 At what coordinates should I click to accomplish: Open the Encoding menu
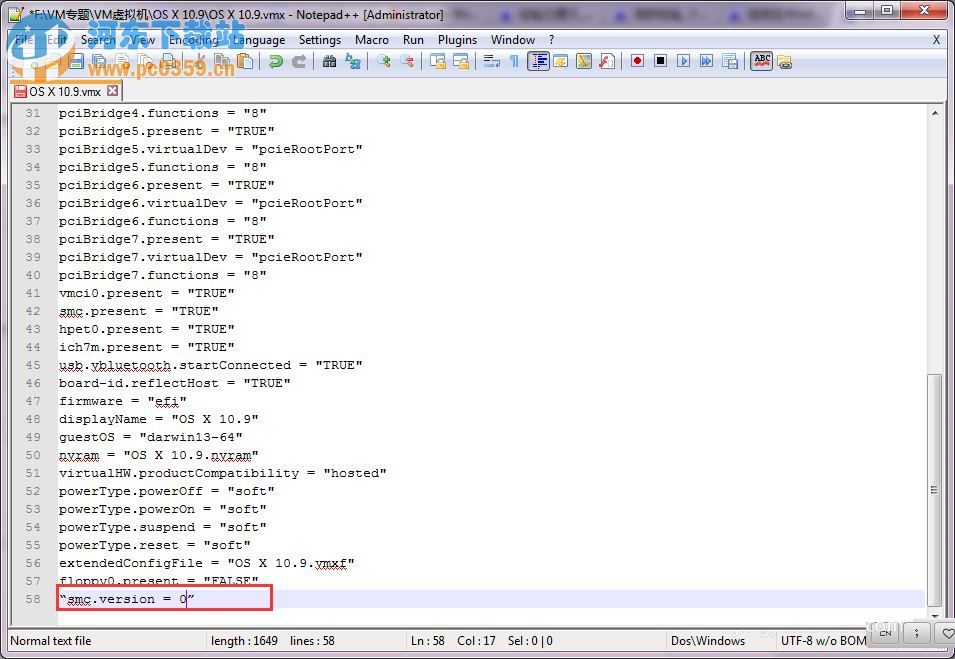(193, 40)
